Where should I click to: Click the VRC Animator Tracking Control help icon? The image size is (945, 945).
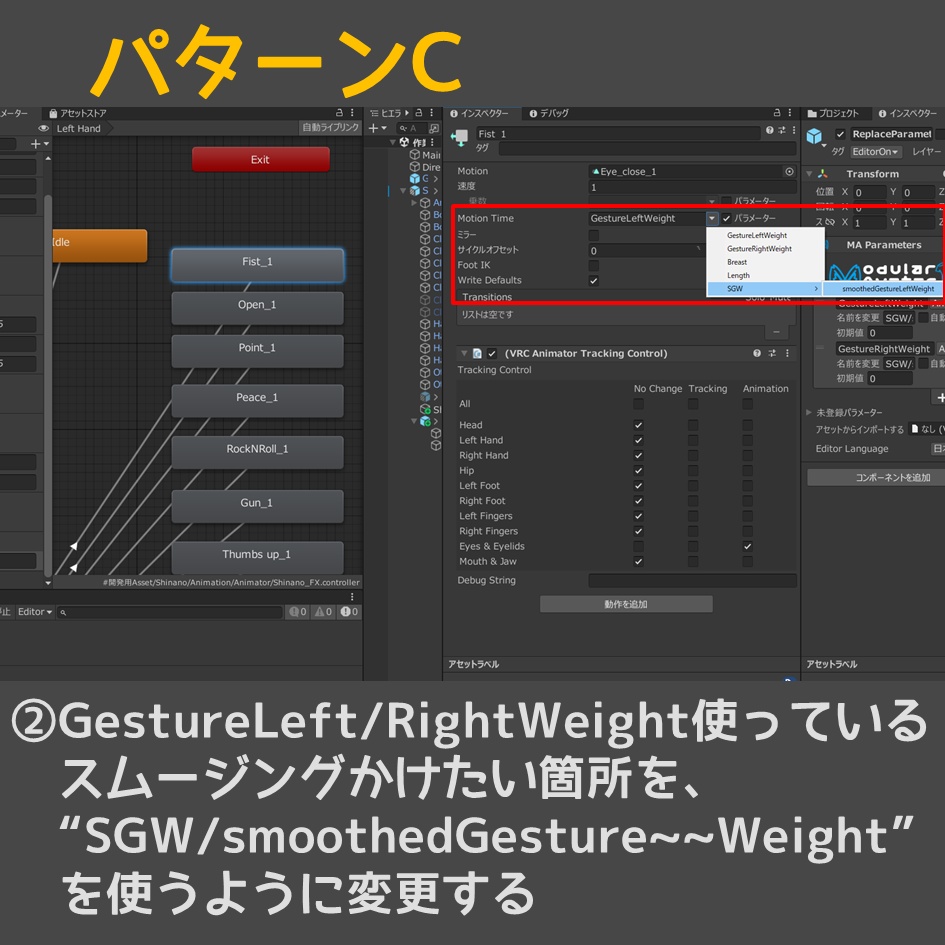[757, 353]
